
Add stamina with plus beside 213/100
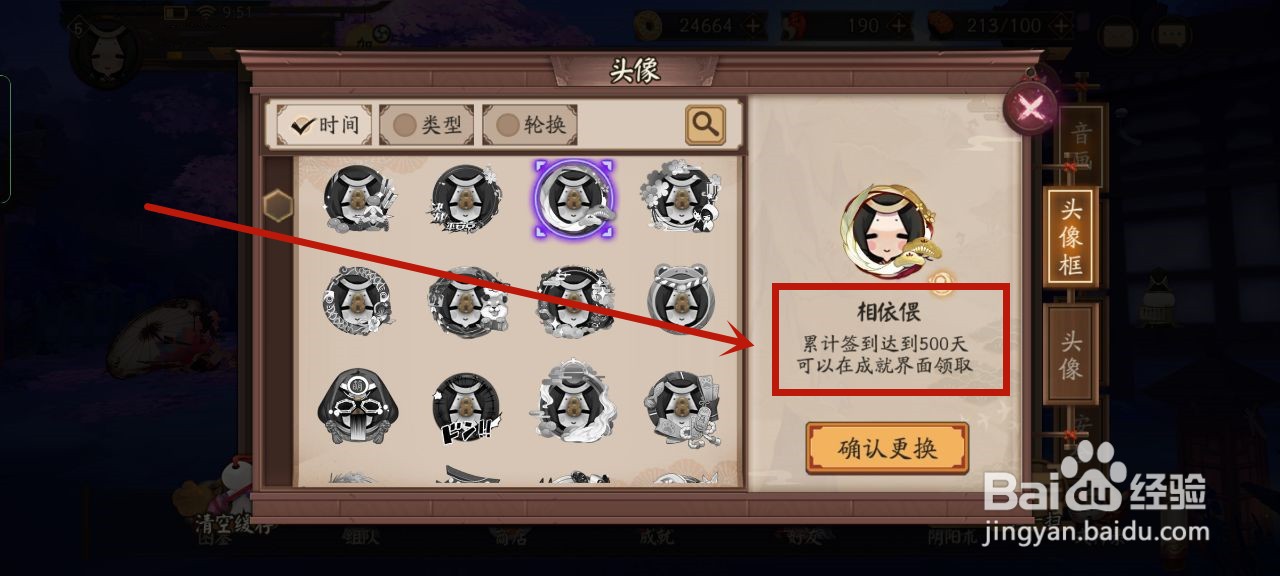coord(1062,26)
